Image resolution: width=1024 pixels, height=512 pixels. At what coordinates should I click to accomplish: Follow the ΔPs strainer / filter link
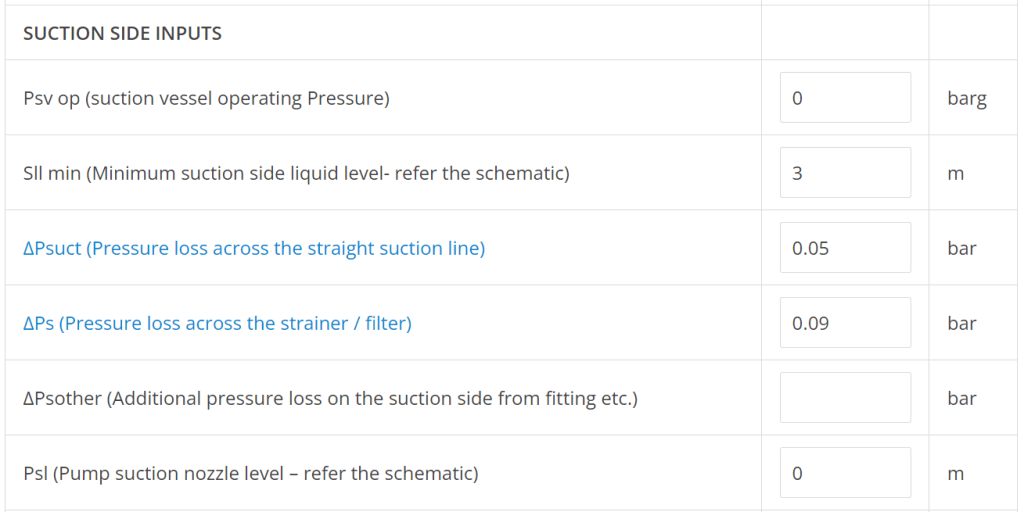coord(217,324)
